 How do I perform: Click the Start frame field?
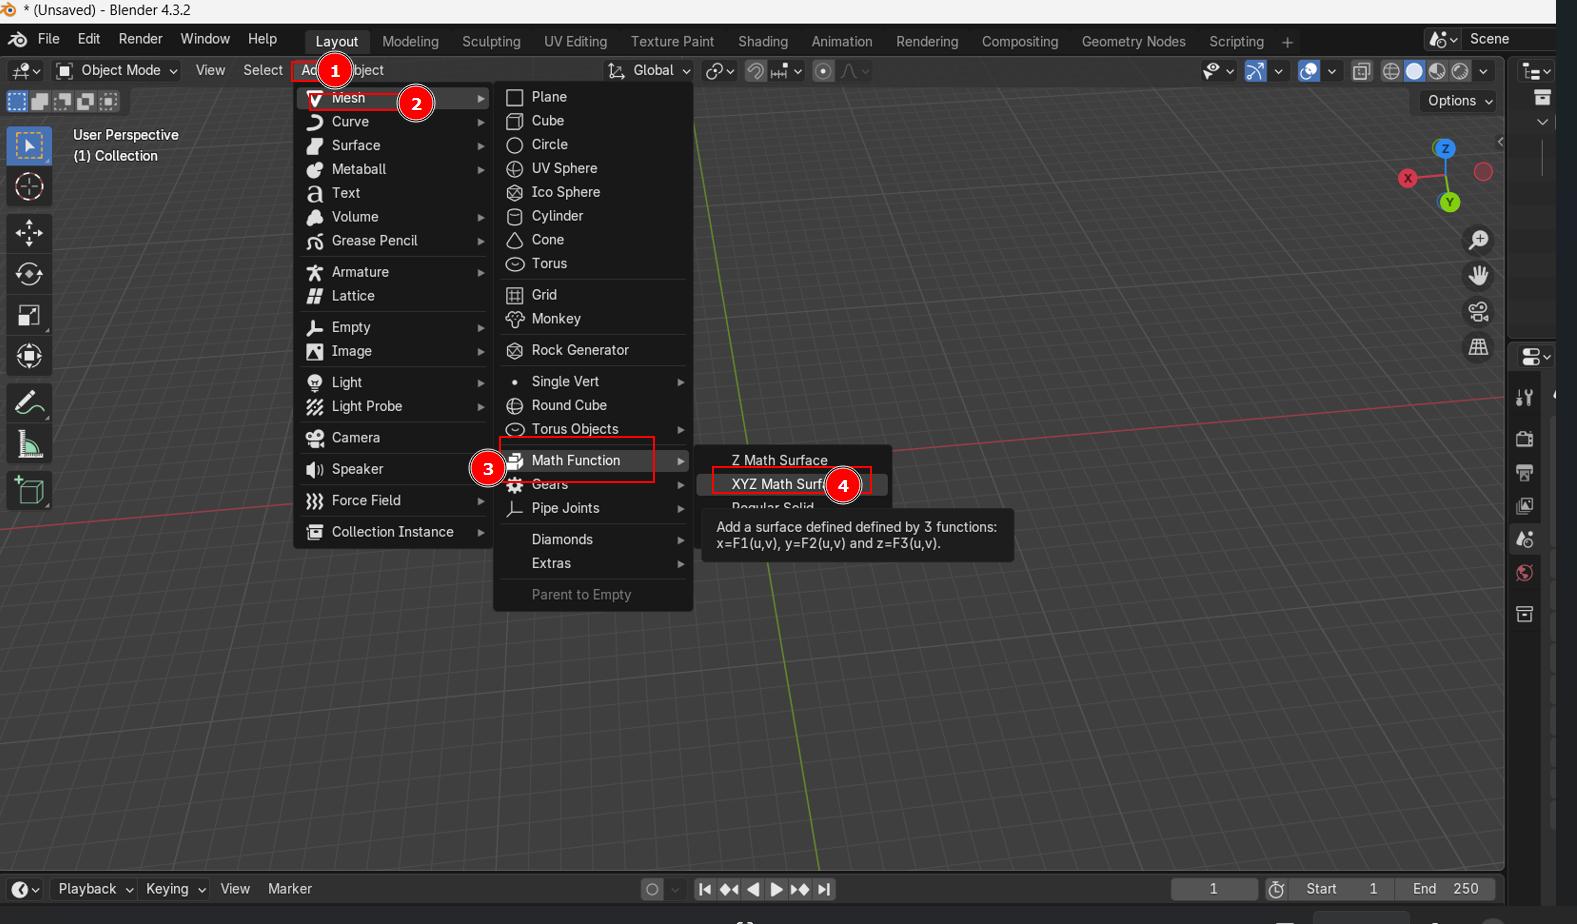point(1342,889)
